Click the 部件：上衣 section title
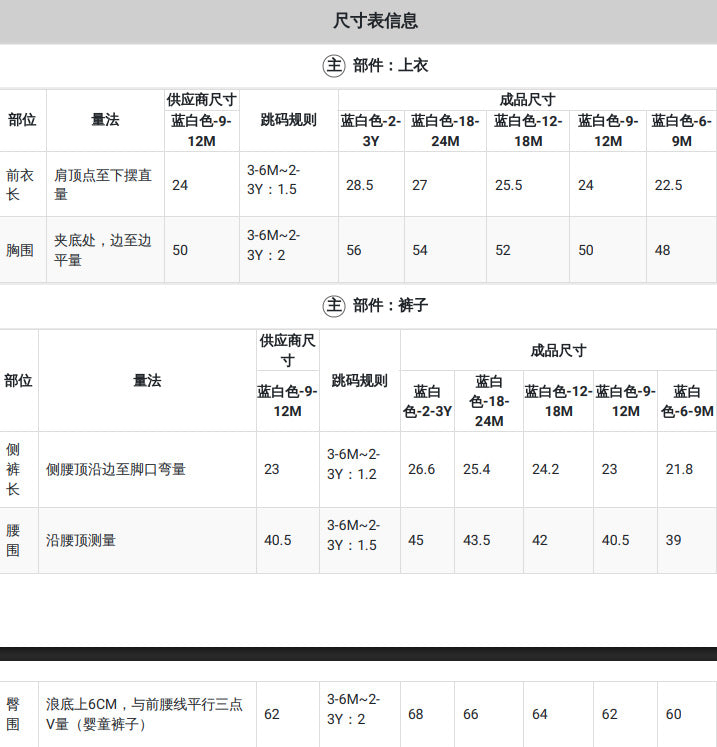 click(390, 66)
